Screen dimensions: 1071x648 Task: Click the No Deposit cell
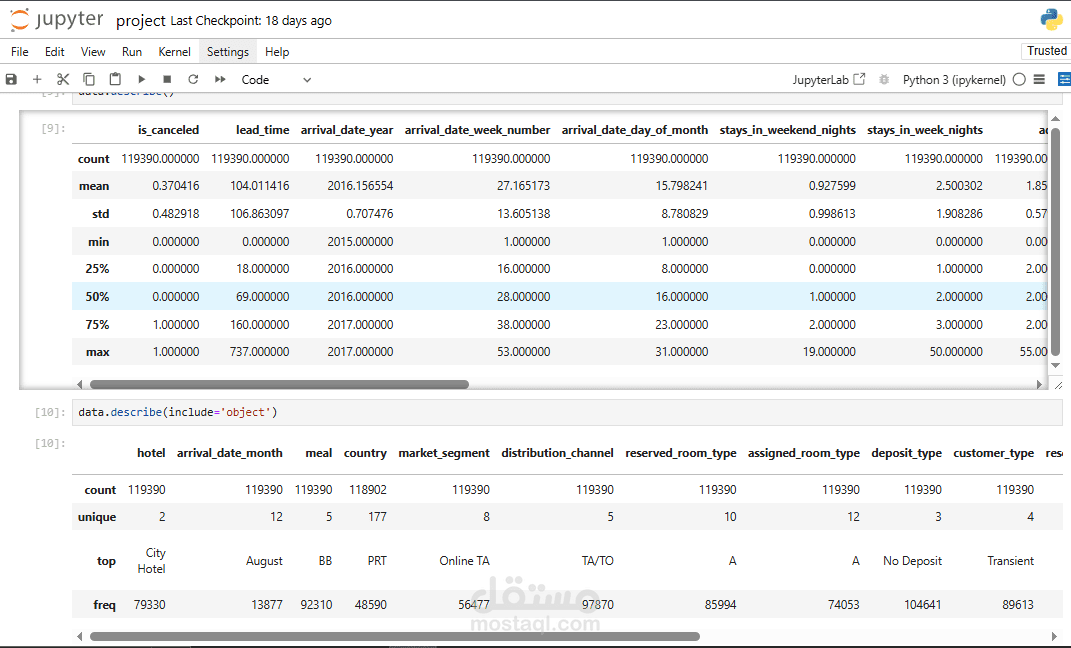tap(913, 561)
